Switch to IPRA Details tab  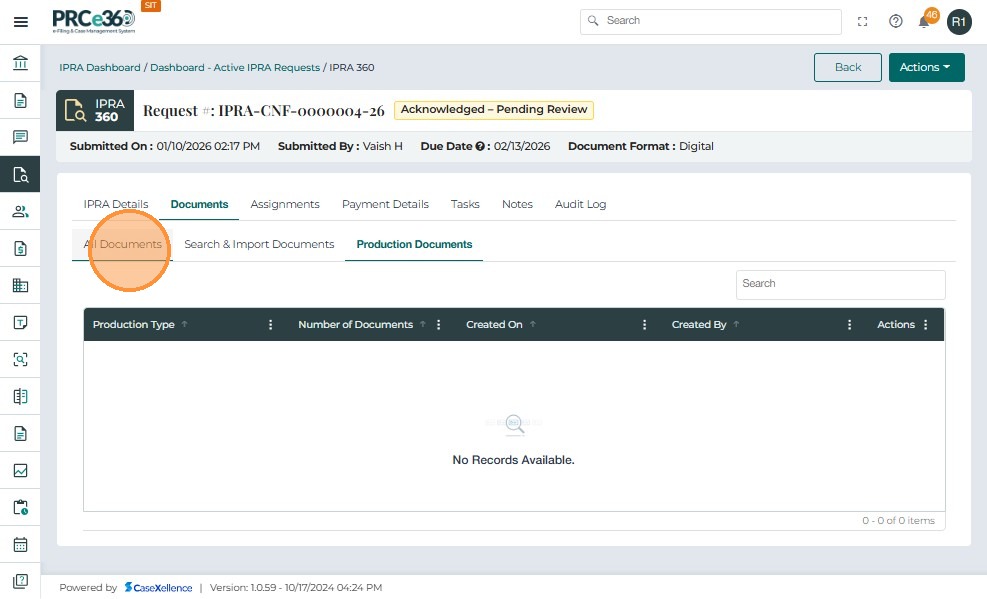pos(116,204)
